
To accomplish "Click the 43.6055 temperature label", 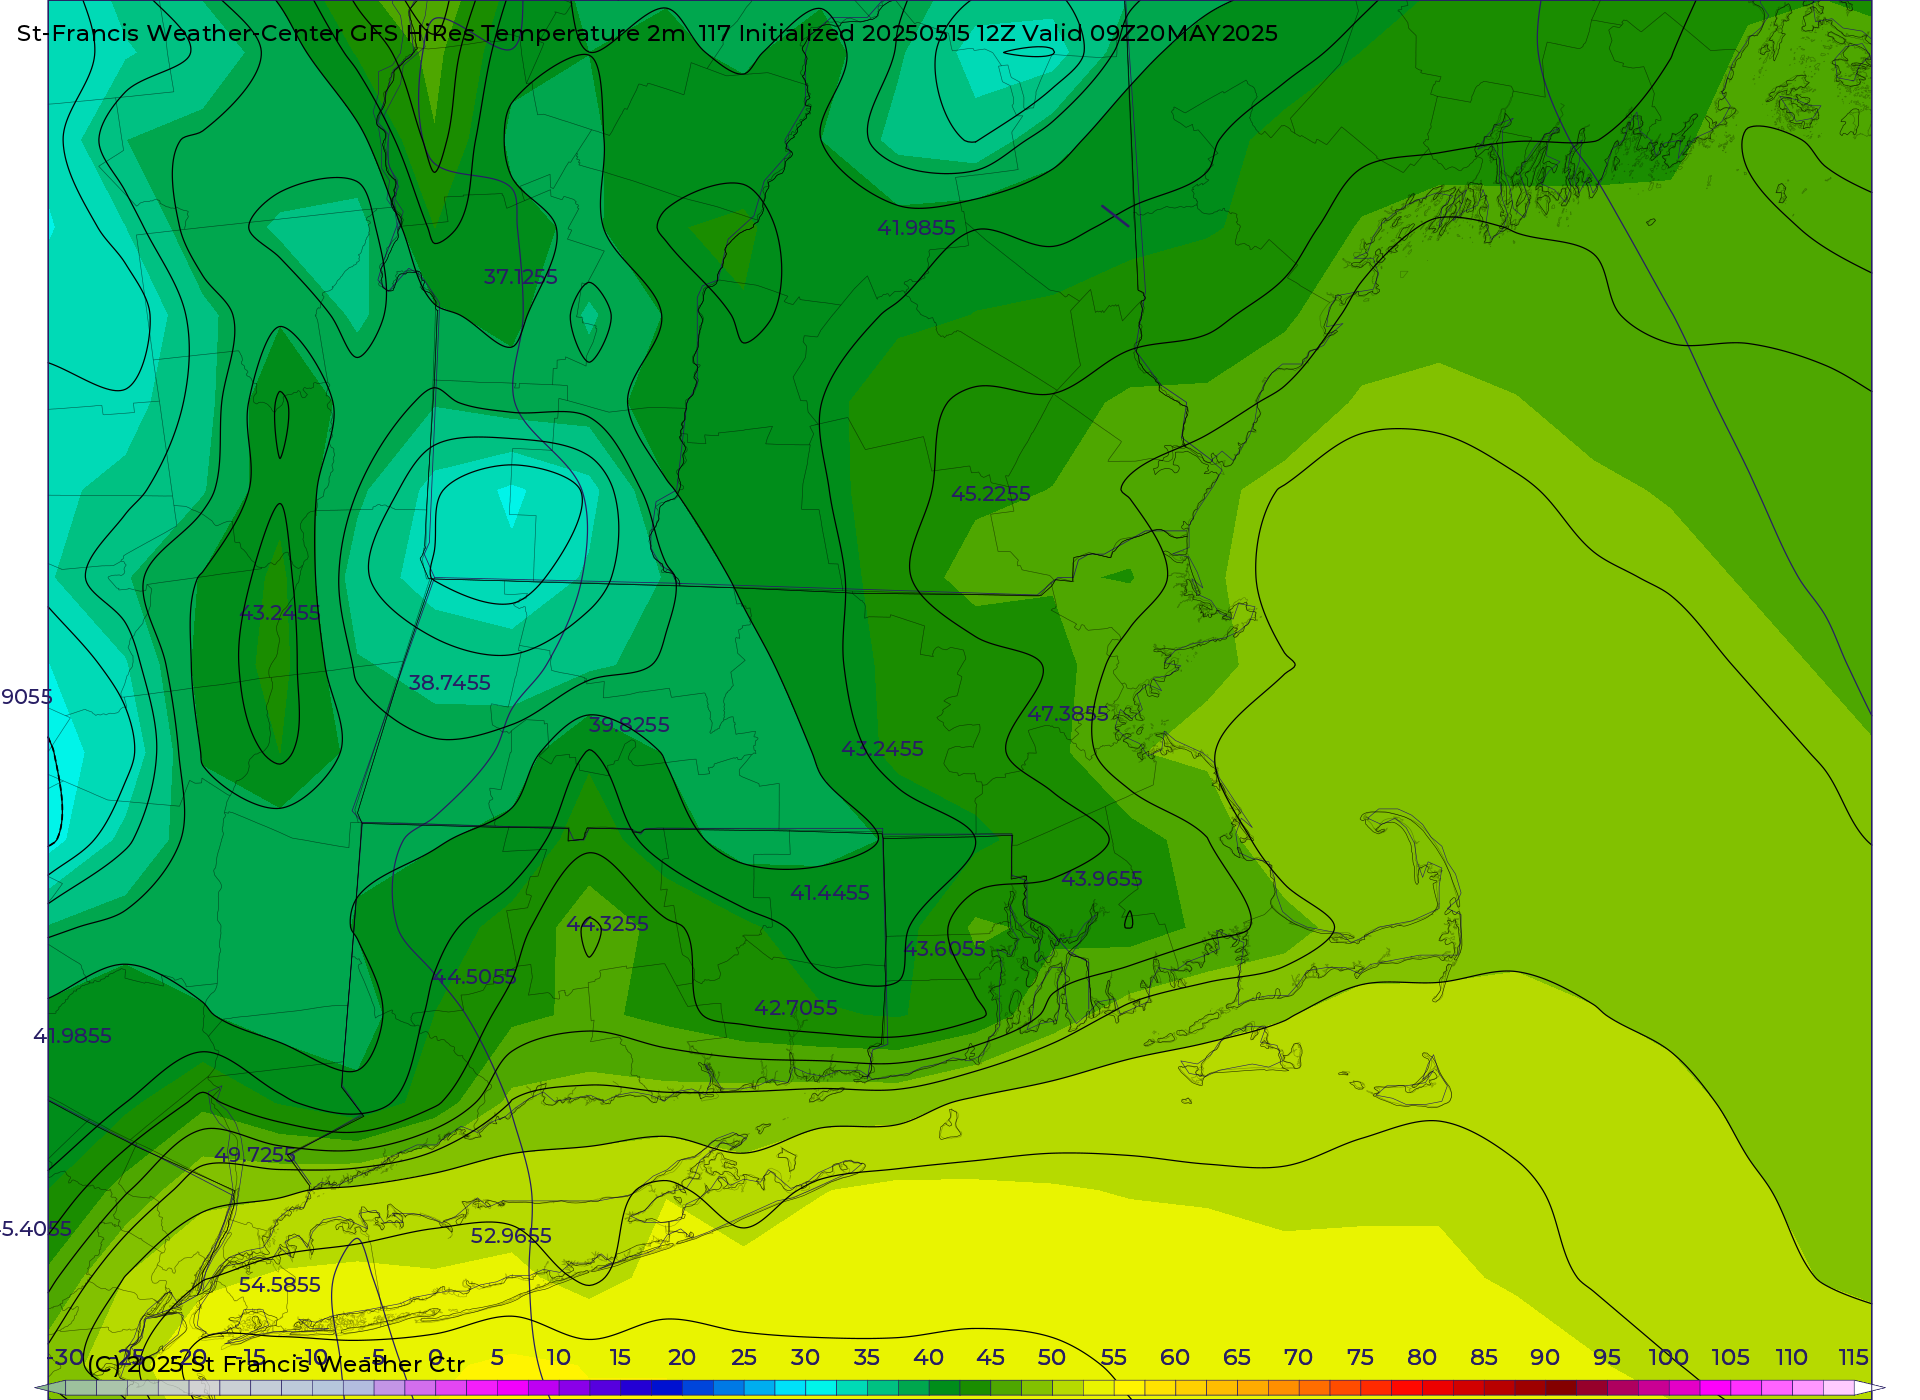I will tap(944, 949).
